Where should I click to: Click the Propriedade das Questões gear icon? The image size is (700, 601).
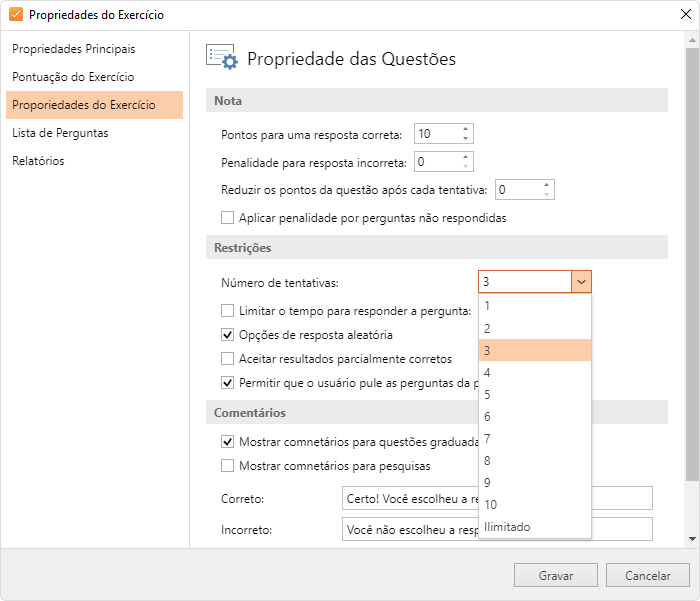coord(222,57)
